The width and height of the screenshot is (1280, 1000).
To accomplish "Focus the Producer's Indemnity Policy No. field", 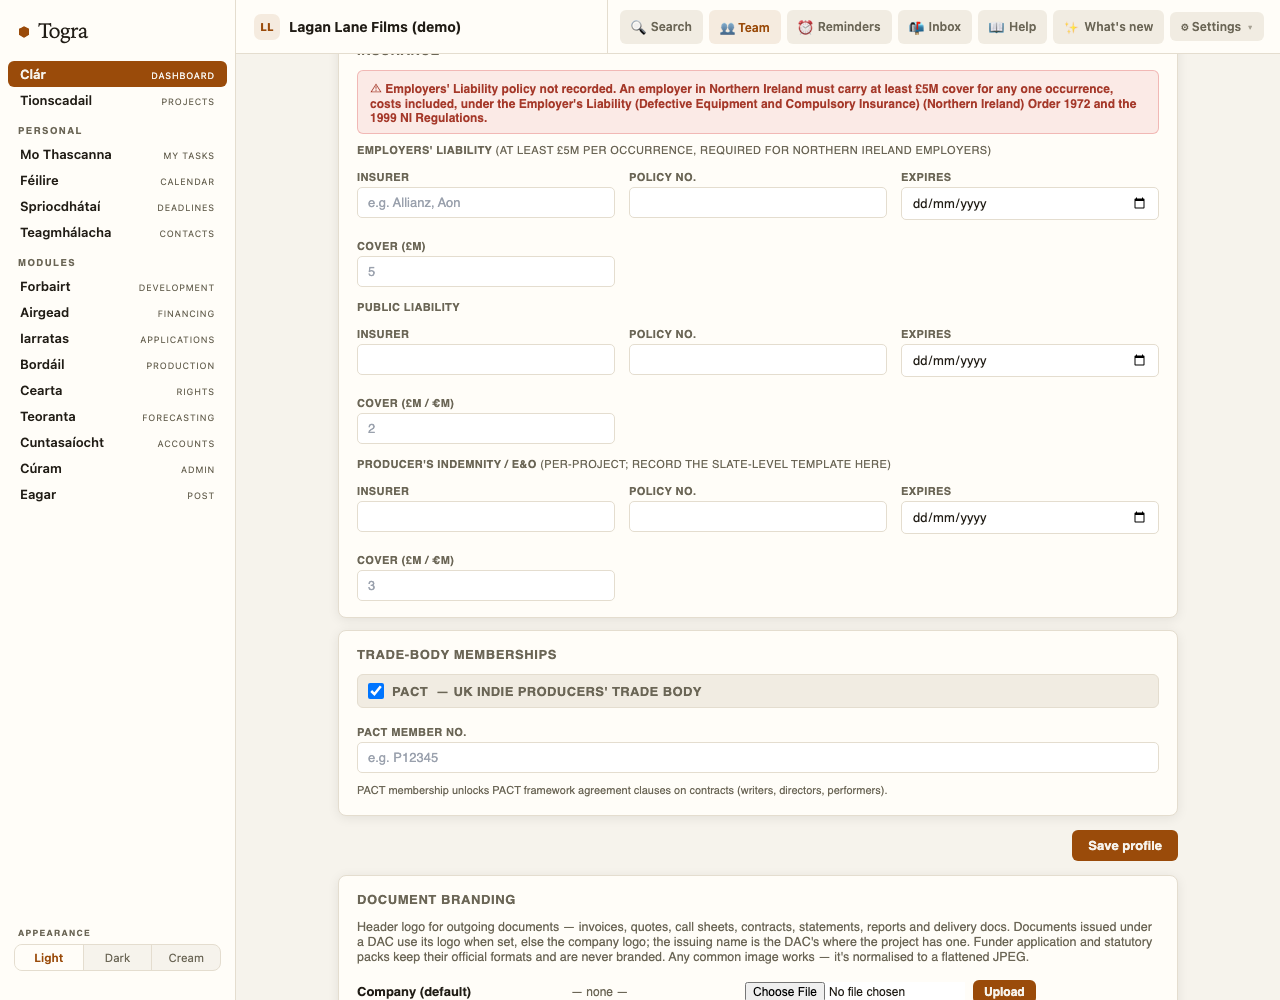I will click(x=758, y=517).
